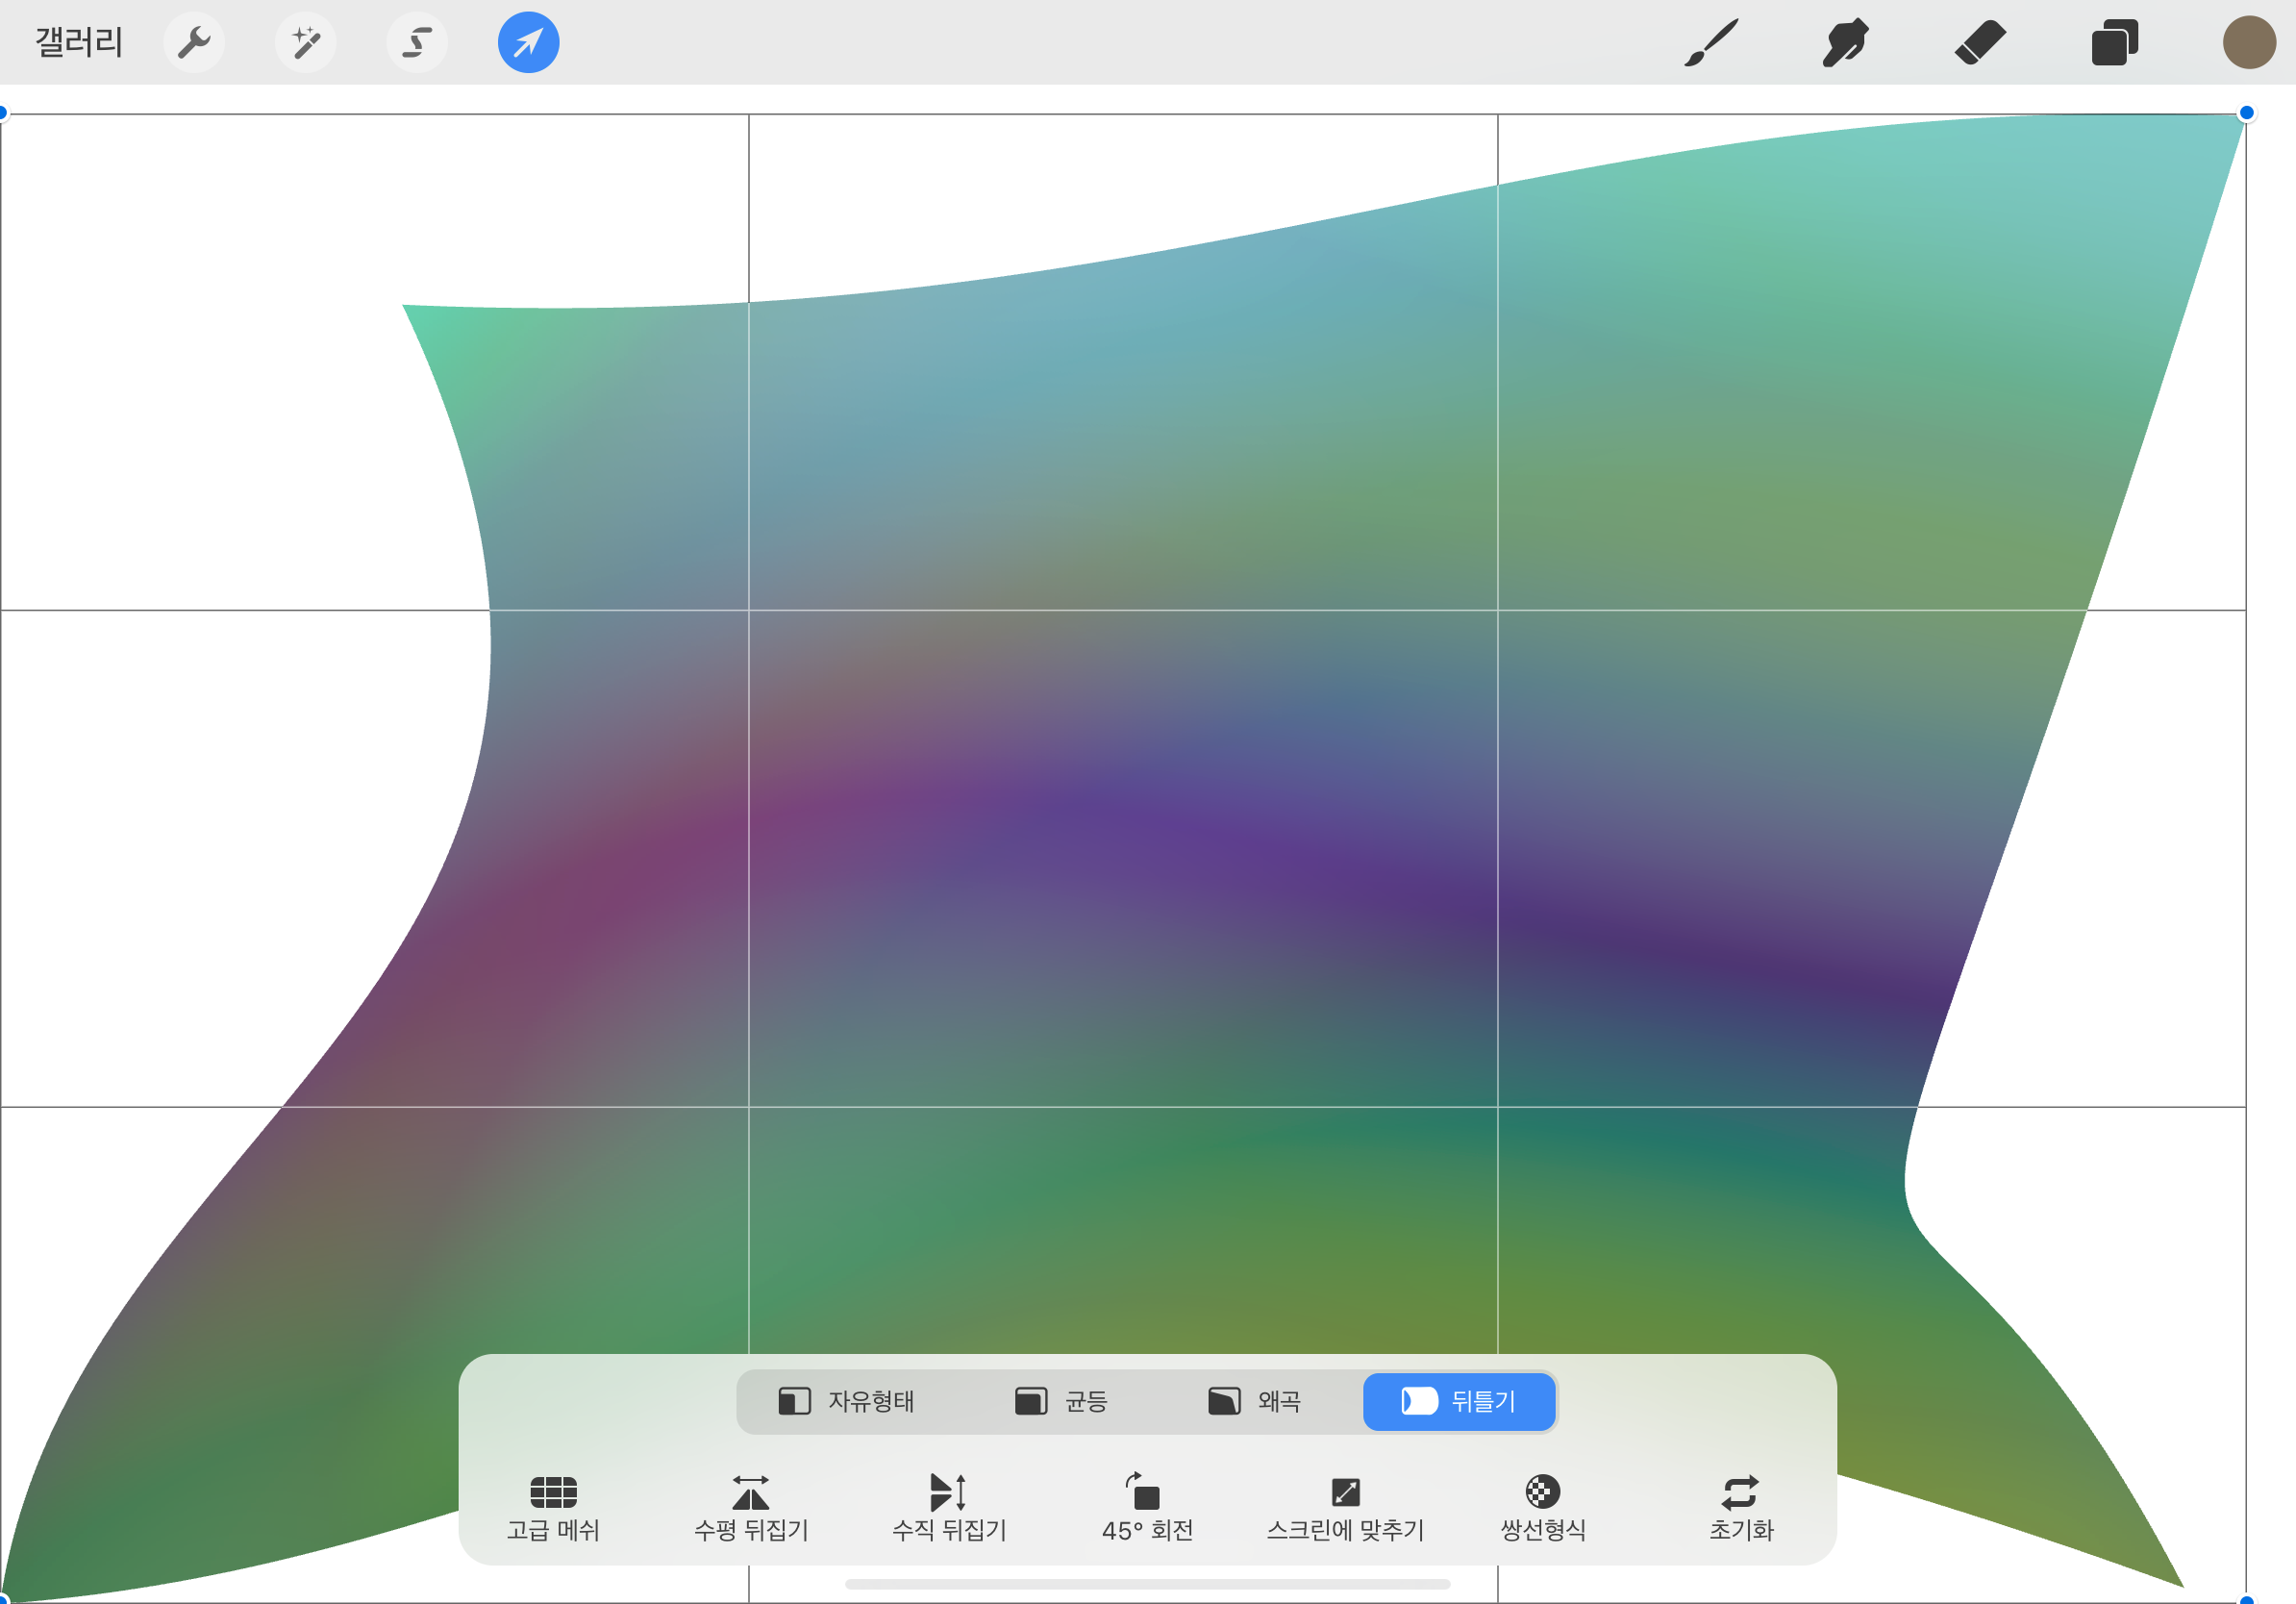Enable Advanced Mesh (고급 메쉬)
The image size is (2296, 1604).
(x=553, y=1509)
